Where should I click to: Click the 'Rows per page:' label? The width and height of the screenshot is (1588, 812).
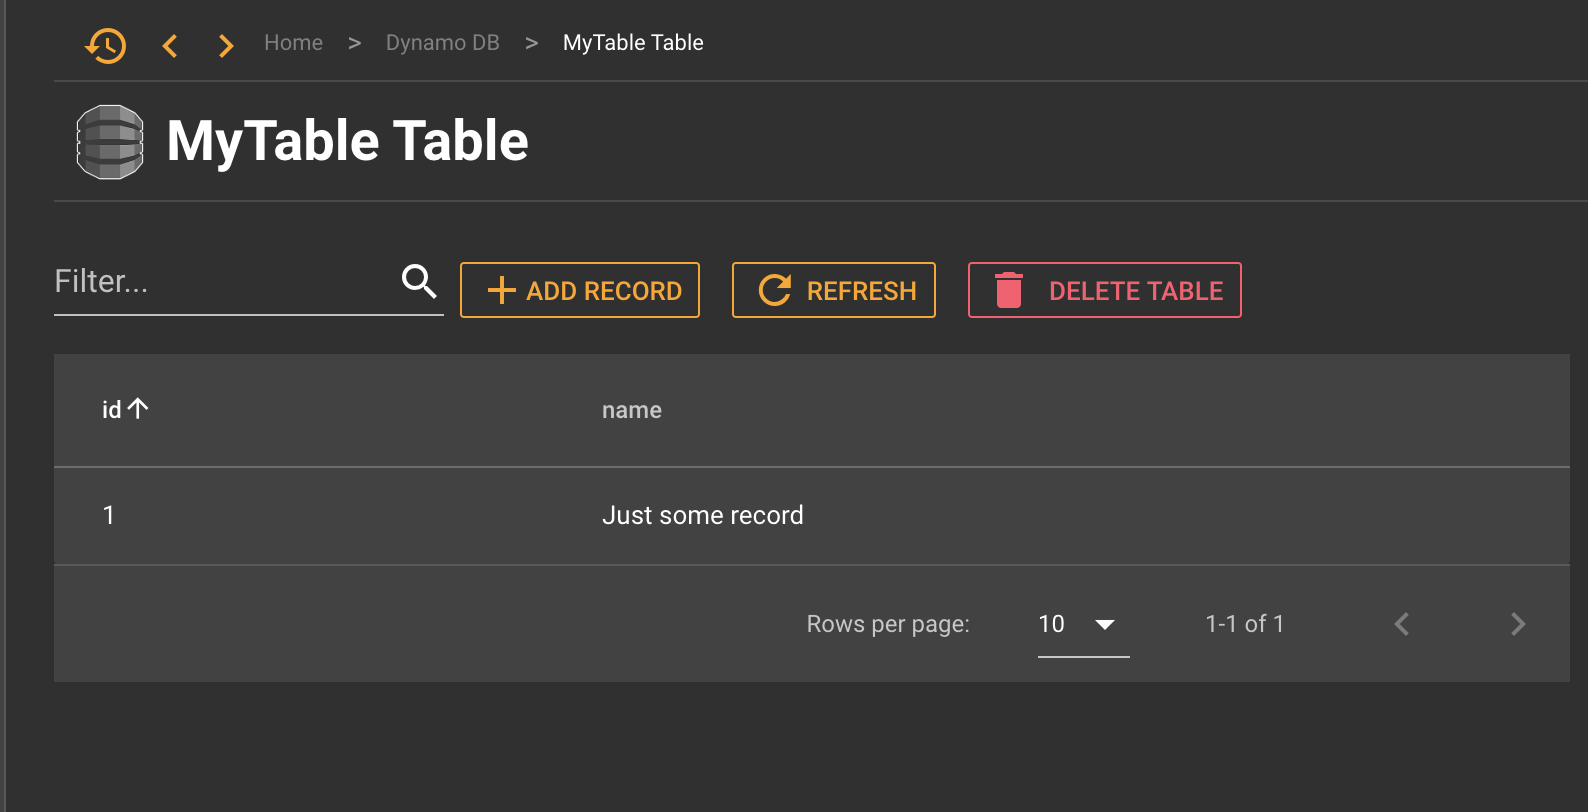pos(888,624)
